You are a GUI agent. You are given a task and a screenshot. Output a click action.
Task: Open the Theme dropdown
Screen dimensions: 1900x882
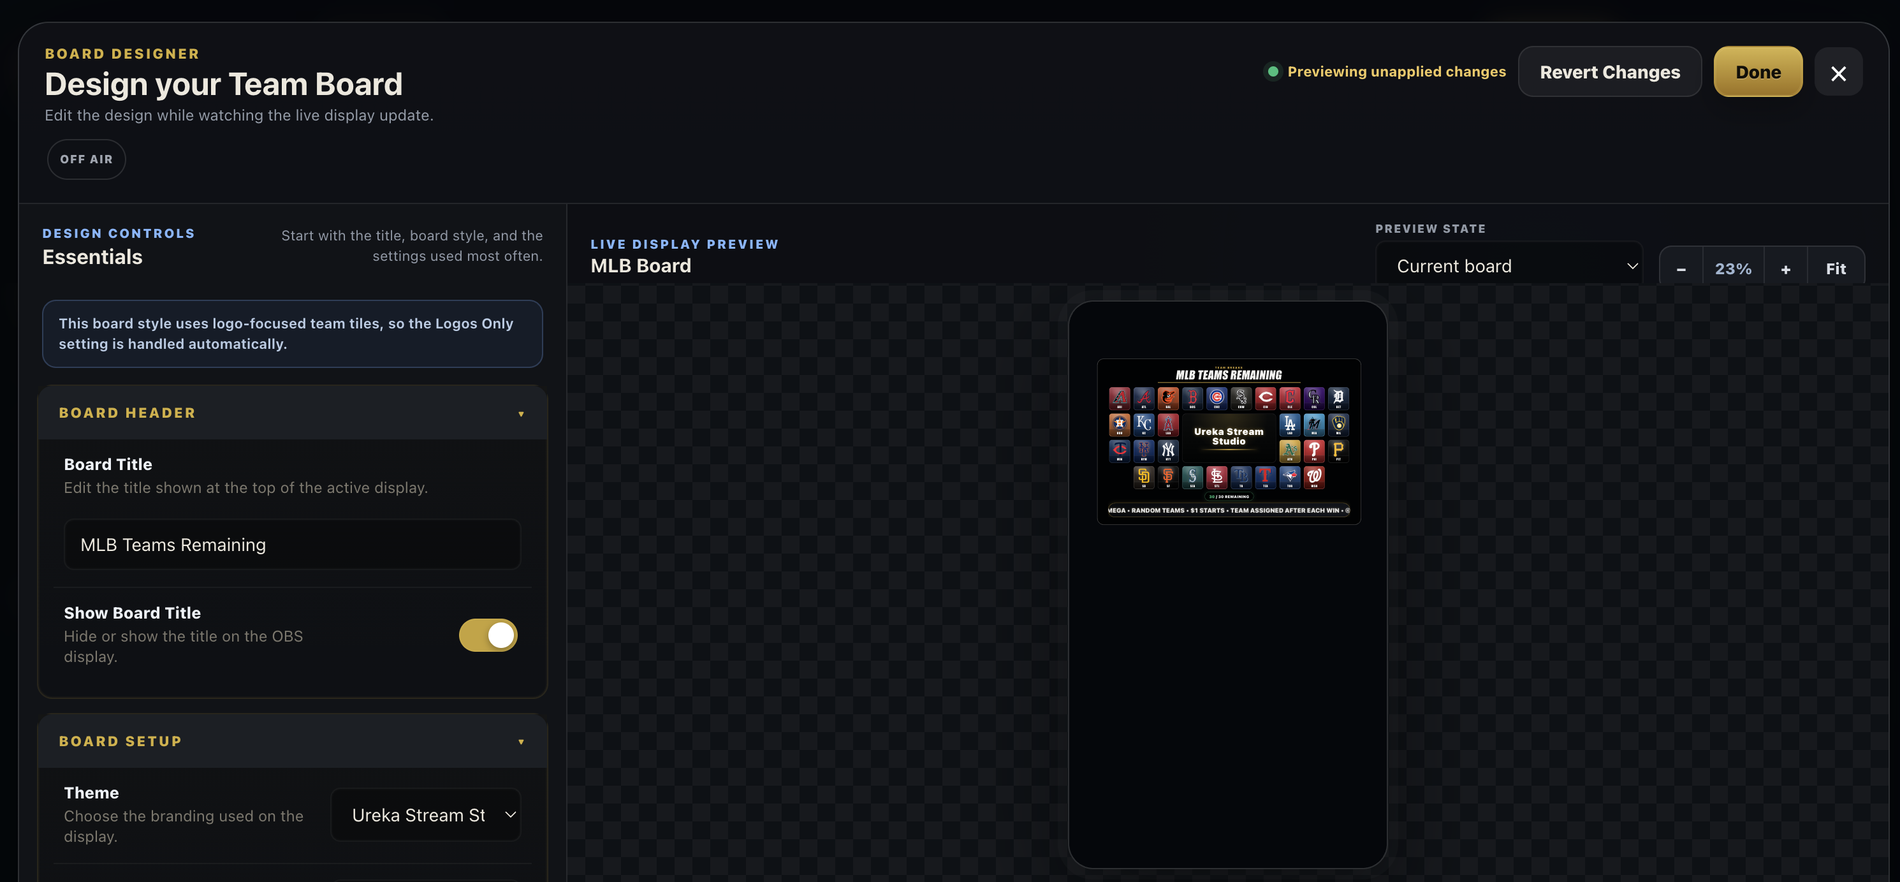click(426, 815)
